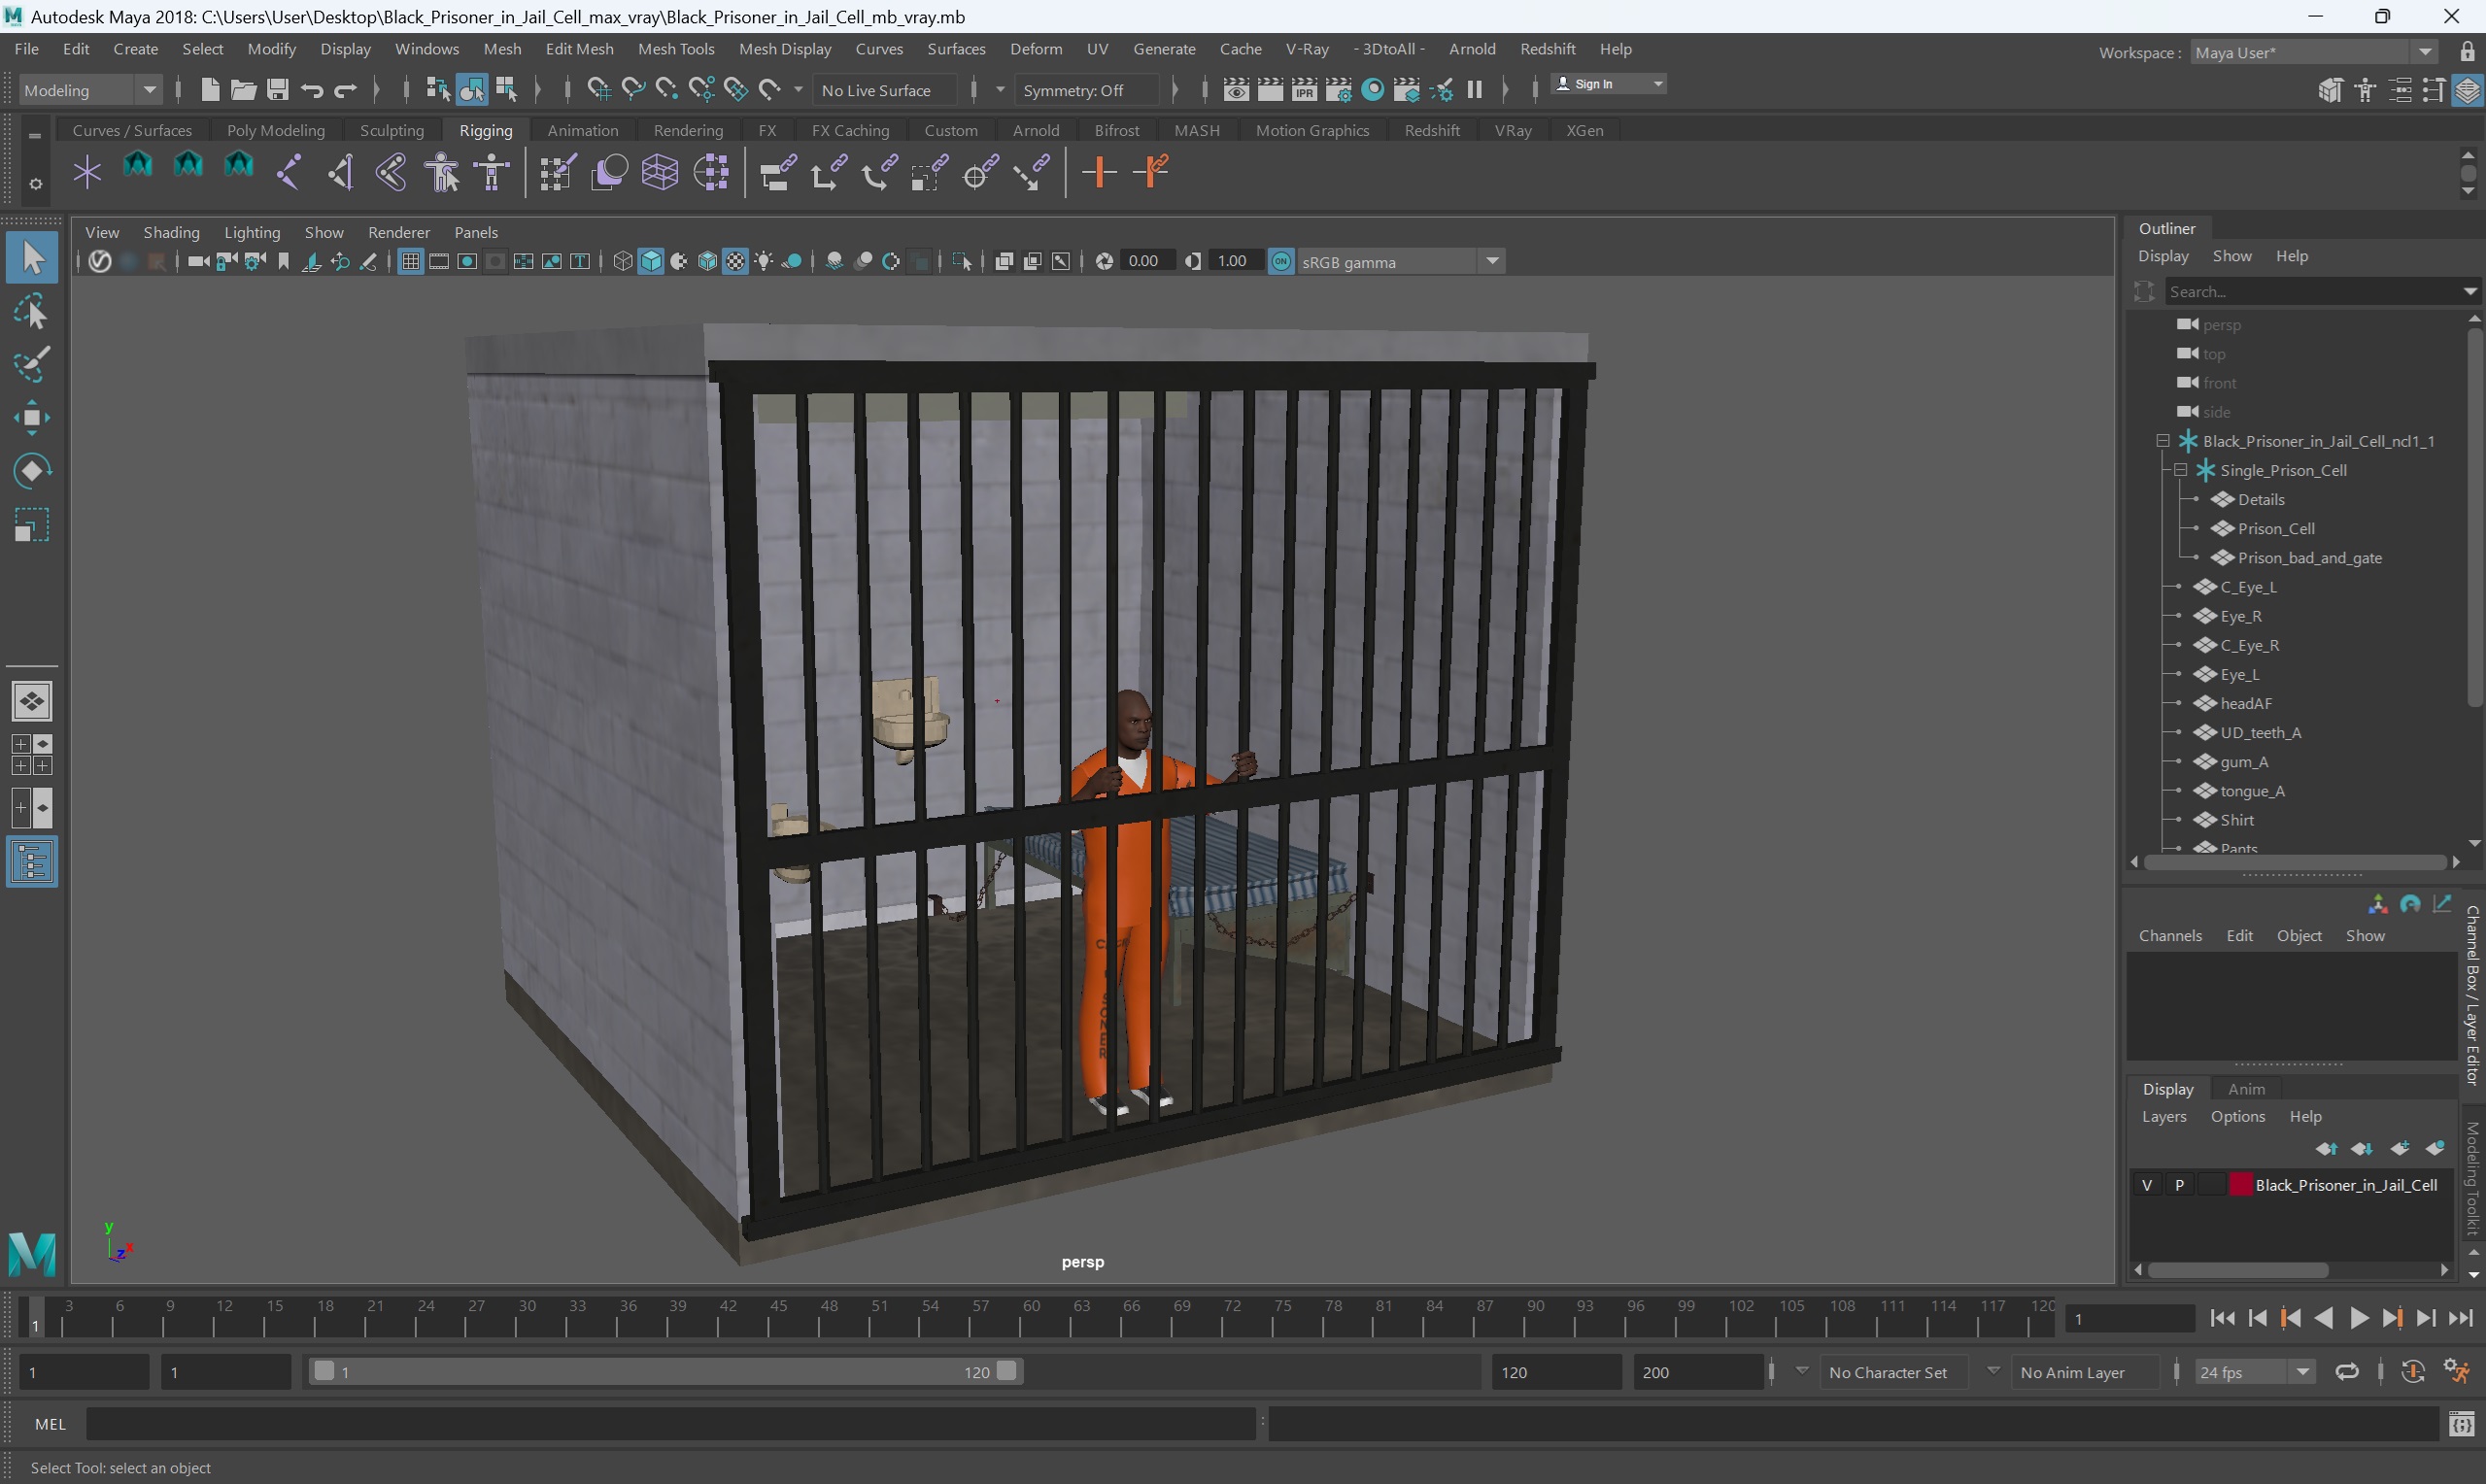This screenshot has height=1484, width=2486.
Task: Open the Mesh Tools menu
Action: pos(676,49)
